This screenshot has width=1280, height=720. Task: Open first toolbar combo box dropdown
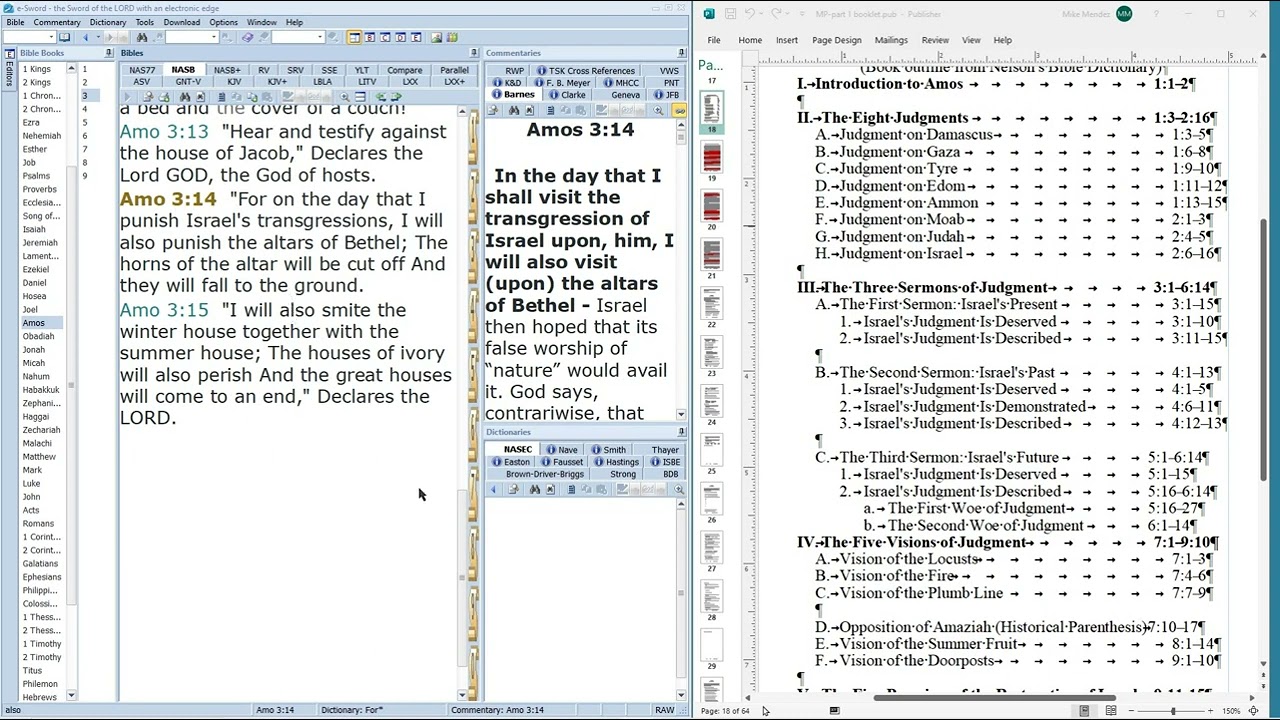[x=51, y=37]
